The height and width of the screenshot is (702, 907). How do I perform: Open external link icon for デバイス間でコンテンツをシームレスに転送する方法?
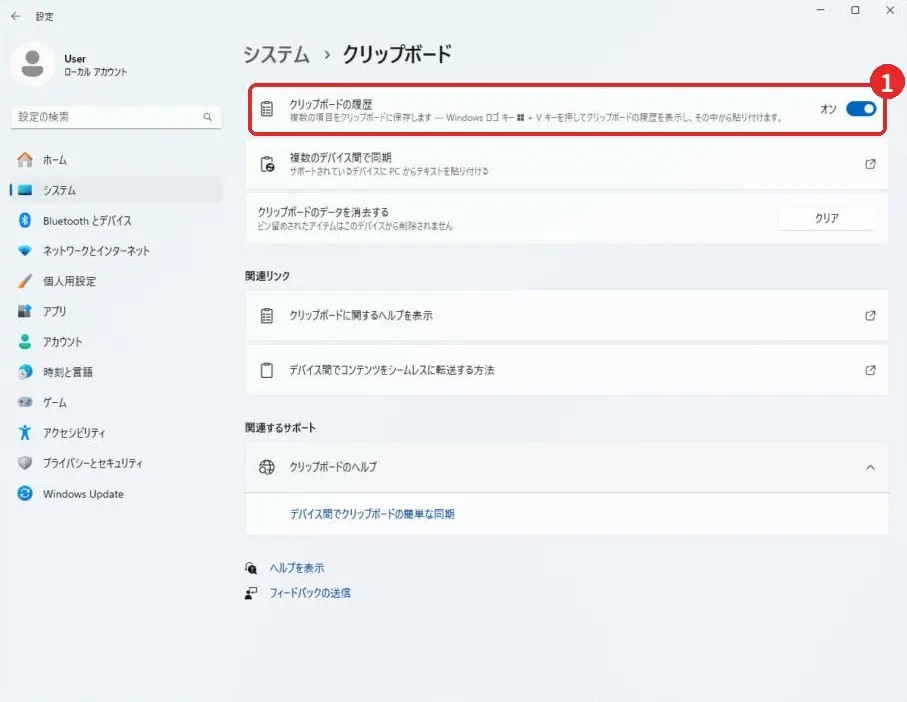click(870, 370)
